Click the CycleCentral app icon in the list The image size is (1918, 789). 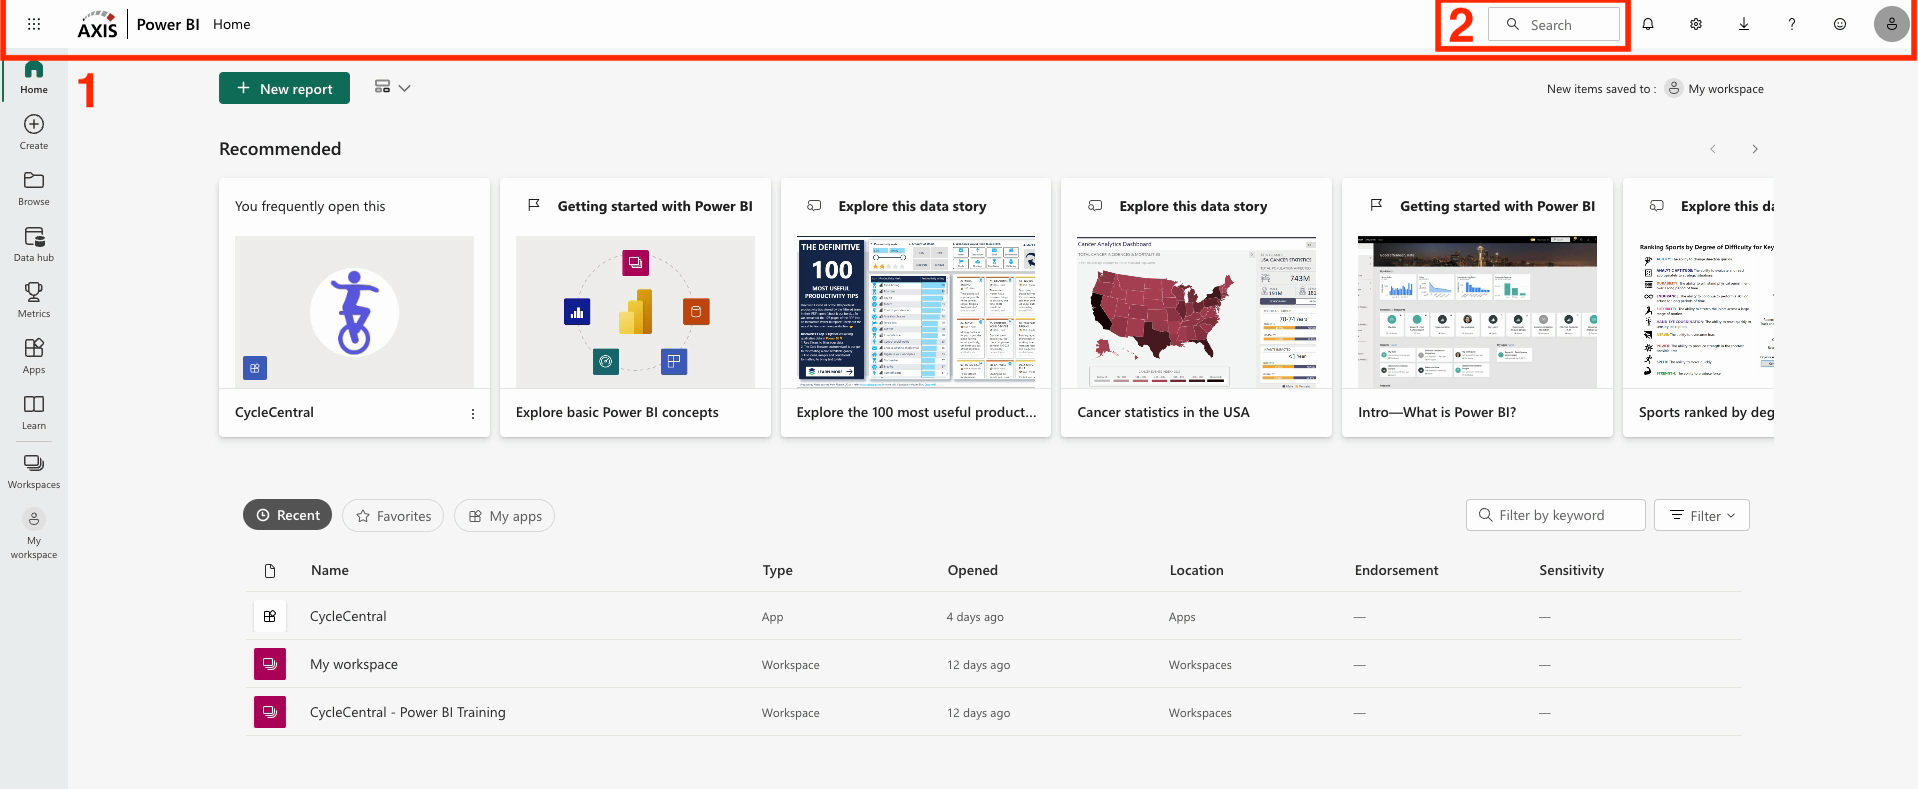[x=270, y=616]
